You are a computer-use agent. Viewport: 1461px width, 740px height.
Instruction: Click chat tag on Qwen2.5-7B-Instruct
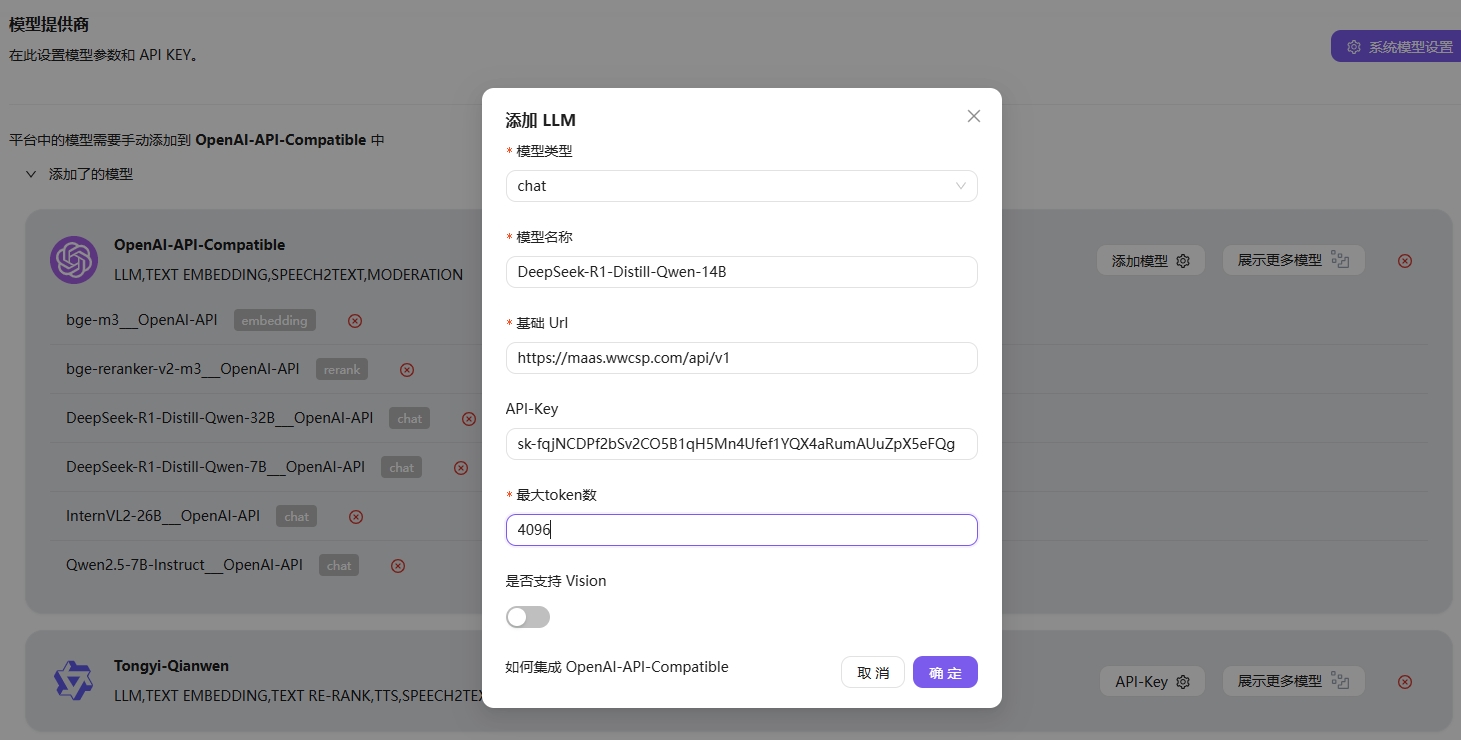(339, 565)
